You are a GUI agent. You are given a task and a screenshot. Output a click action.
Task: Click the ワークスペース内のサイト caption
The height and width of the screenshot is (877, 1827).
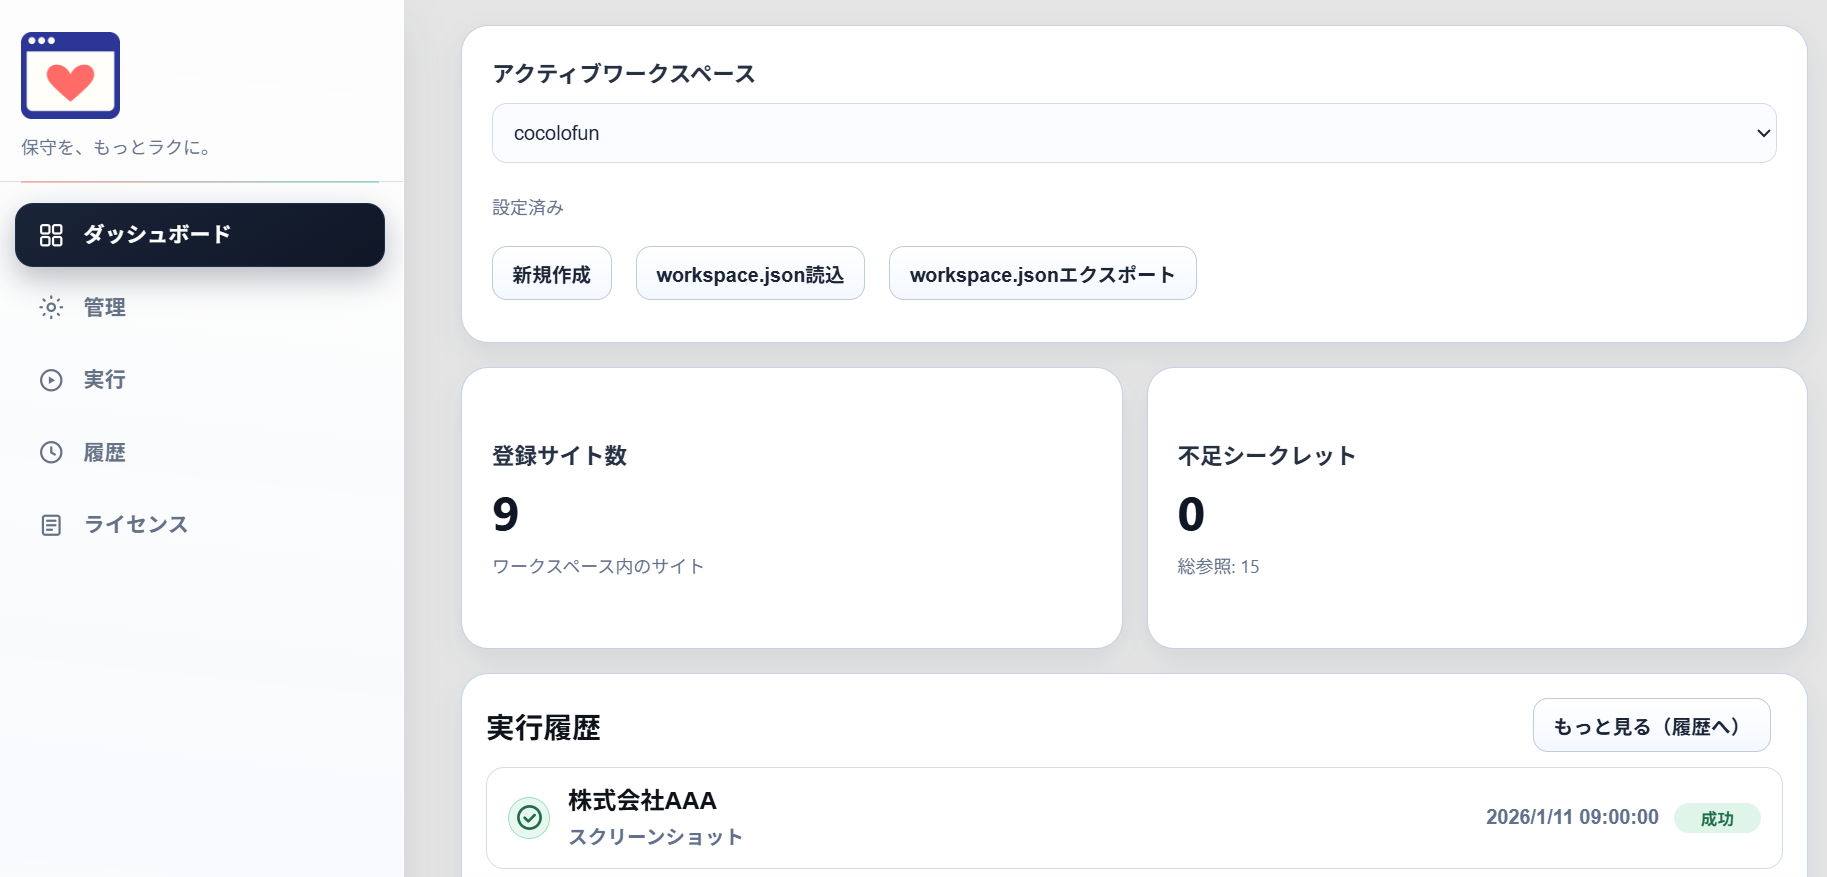click(x=598, y=566)
